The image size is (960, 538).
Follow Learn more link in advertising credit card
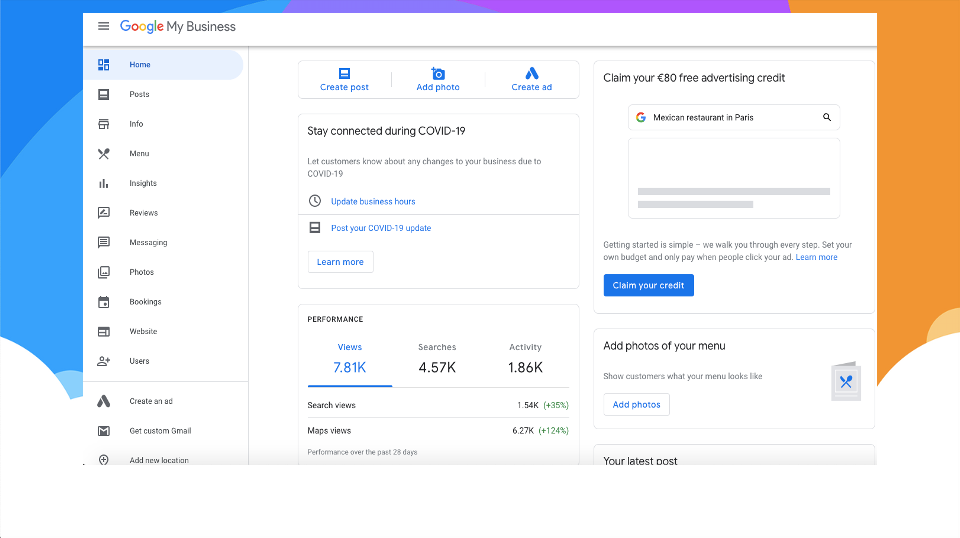tap(816, 257)
